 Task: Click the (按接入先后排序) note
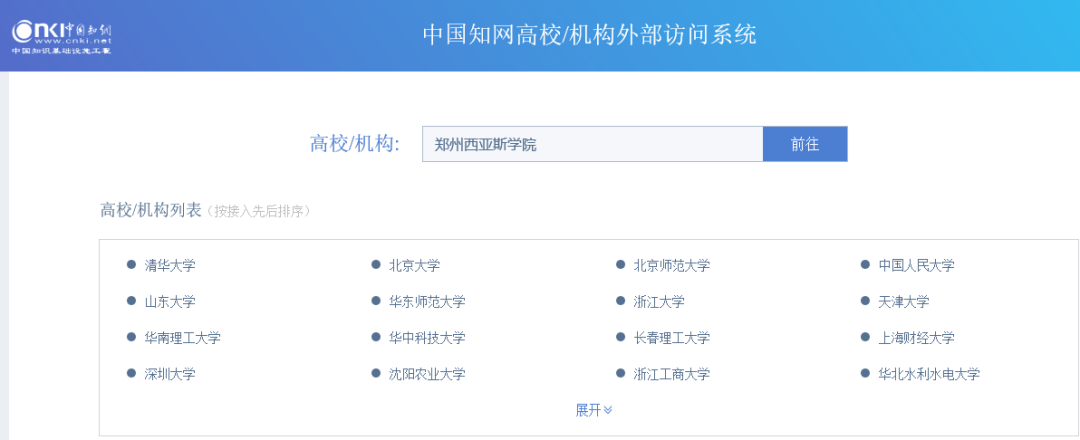[259, 211]
